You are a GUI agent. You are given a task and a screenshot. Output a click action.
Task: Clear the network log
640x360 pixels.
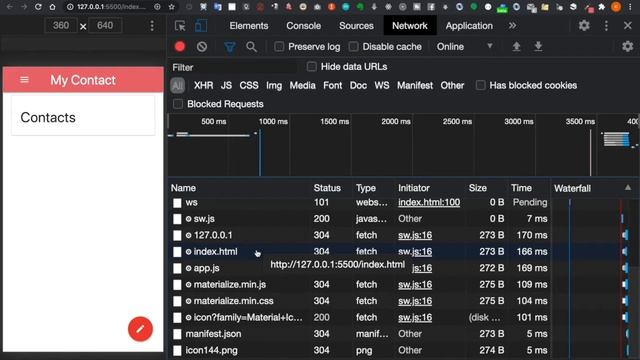pos(202,47)
